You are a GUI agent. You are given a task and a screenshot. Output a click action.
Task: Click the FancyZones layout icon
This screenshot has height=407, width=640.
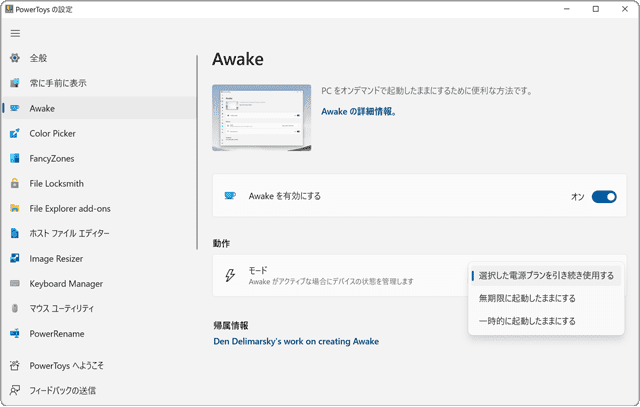pyautogui.click(x=15, y=158)
